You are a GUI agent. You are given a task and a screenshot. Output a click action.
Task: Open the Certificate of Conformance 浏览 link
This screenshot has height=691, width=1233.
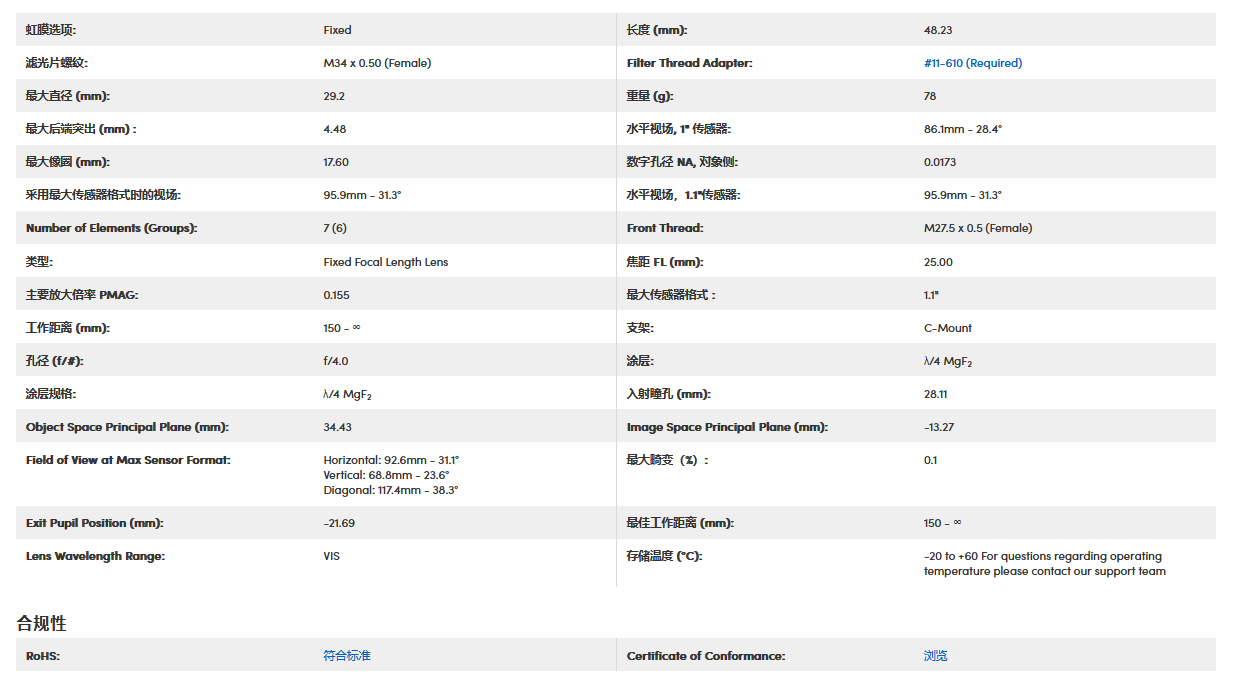(x=935, y=656)
